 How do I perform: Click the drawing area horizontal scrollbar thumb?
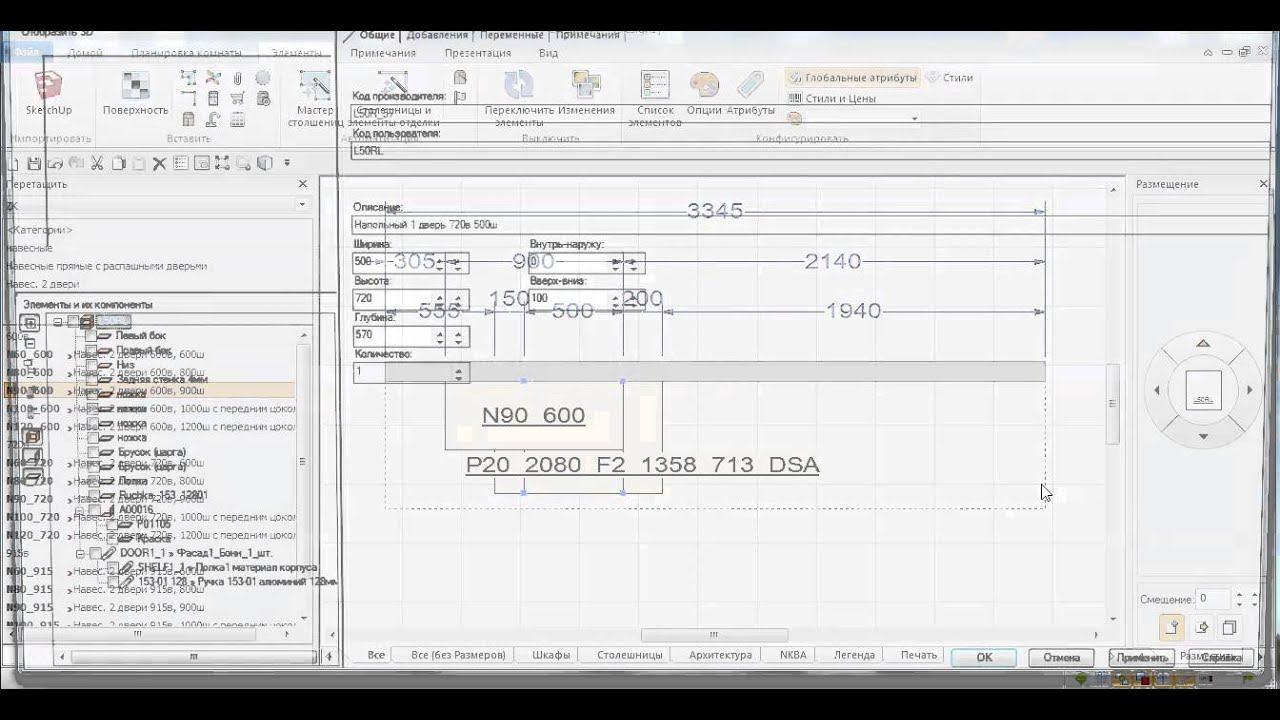tap(714, 634)
